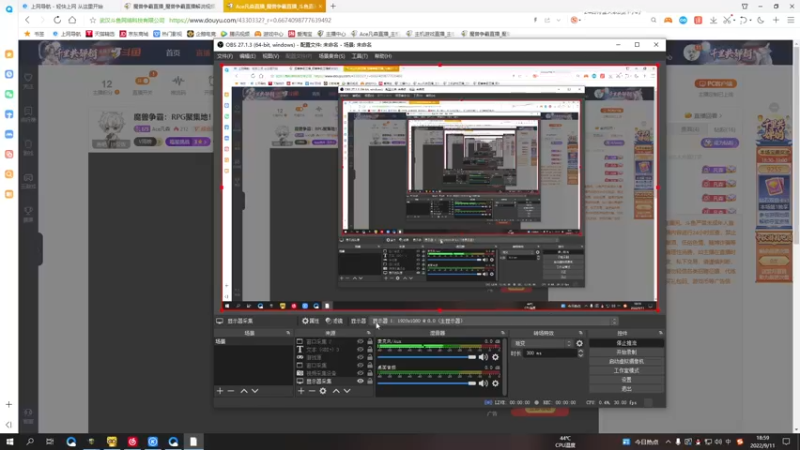Viewport: 800px width, 450px height.
Task: Move selected source up in Sources panel
Action: point(336,391)
